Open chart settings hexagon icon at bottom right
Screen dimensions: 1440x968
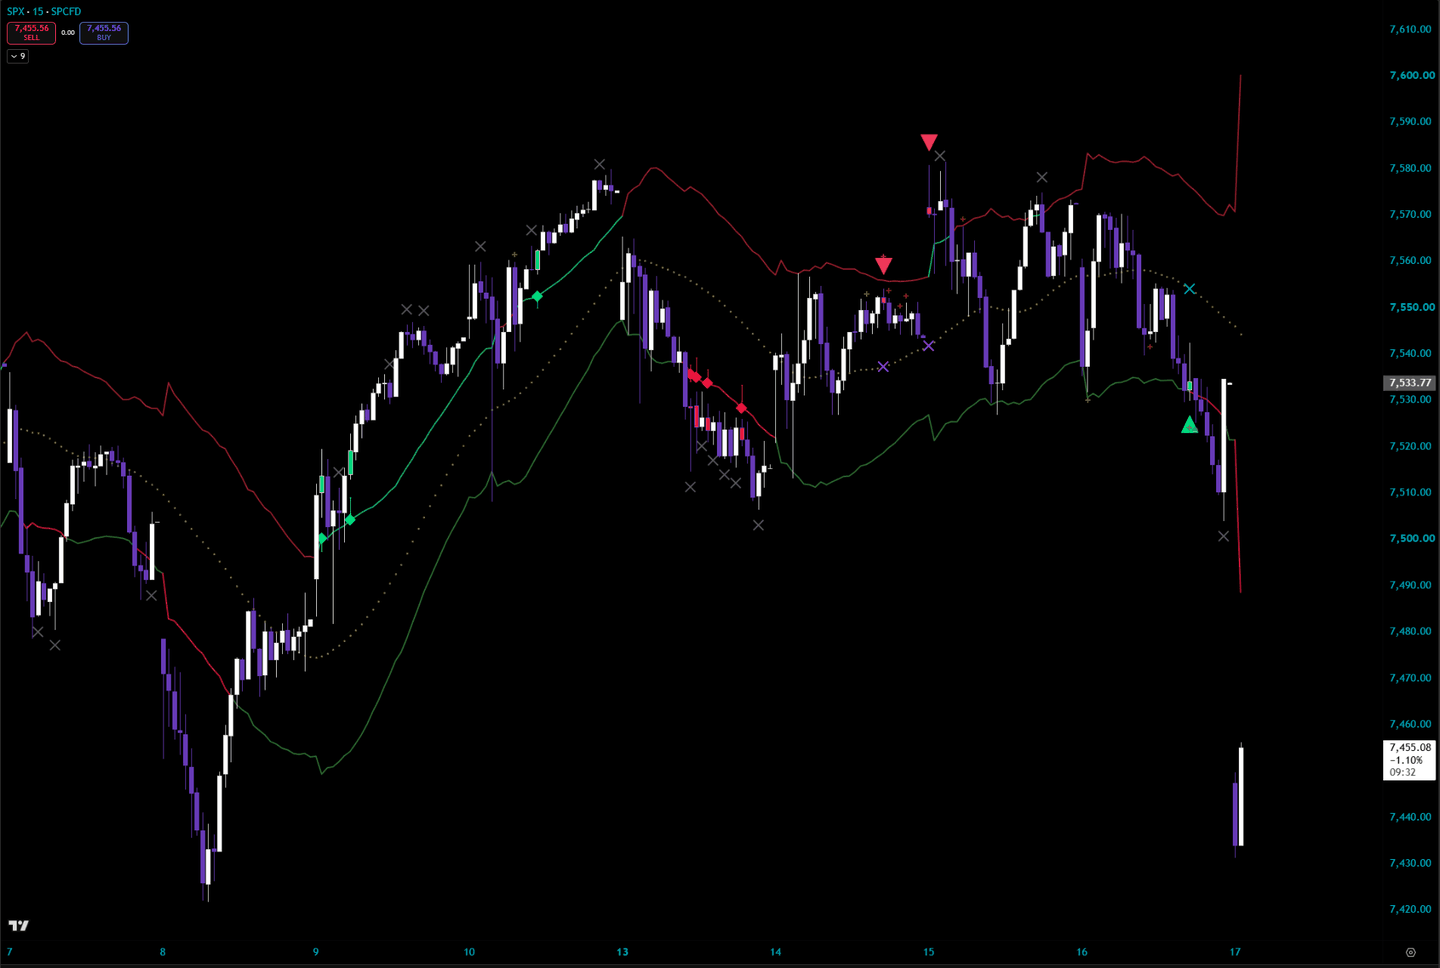pyautogui.click(x=1410, y=952)
